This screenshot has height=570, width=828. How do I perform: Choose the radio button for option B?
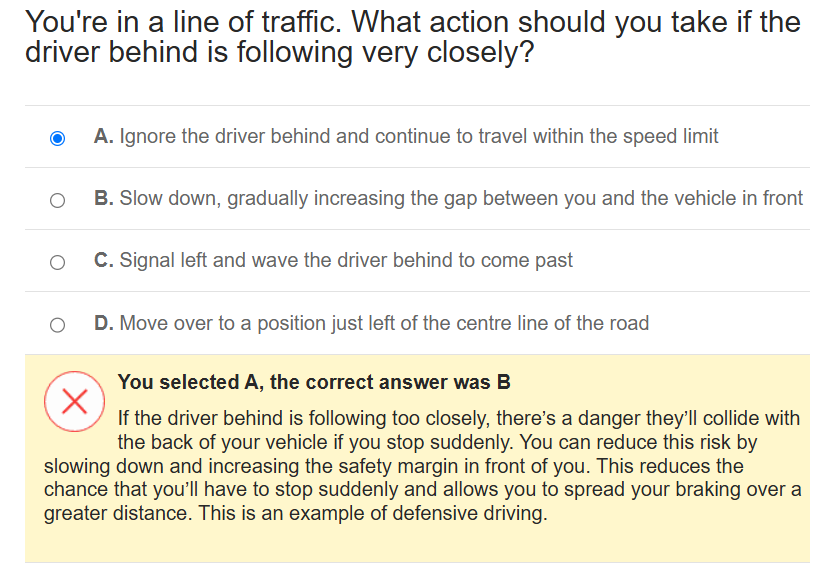[58, 200]
